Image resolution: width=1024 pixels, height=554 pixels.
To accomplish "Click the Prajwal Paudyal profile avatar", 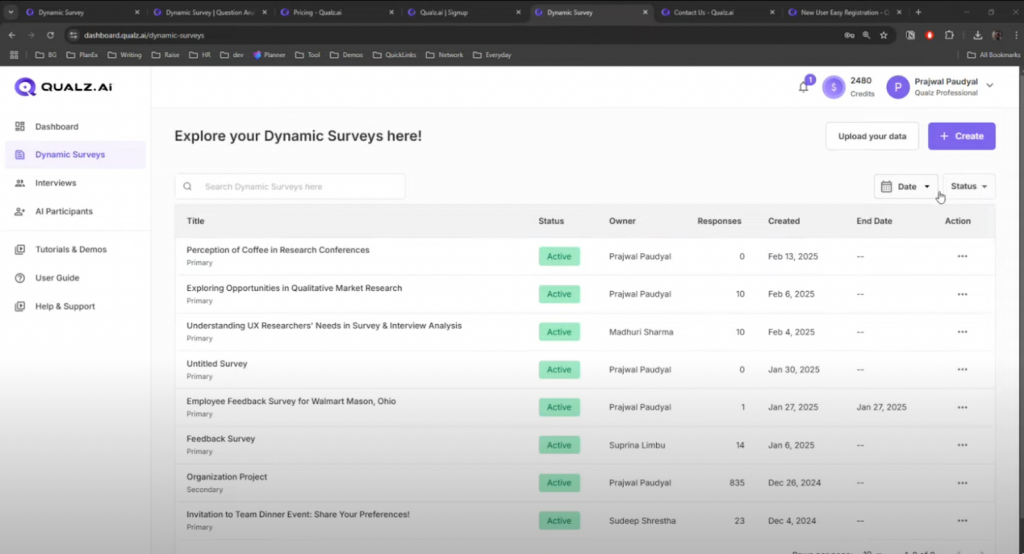I will click(898, 87).
